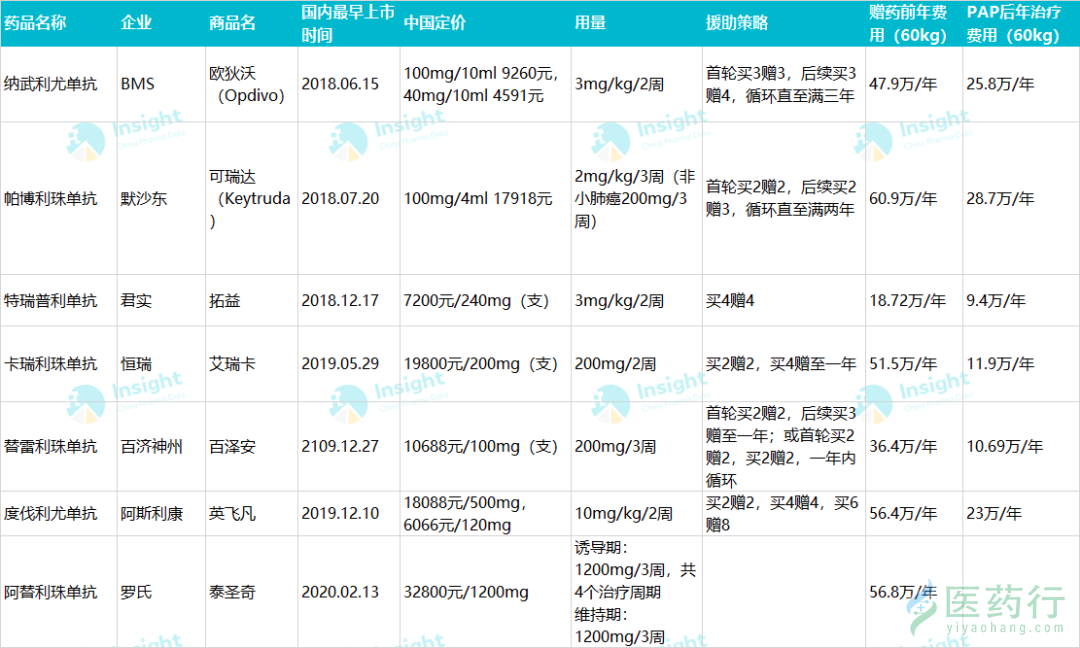Select launch date '2109.12.27'
Viewport: 1080px width, 648px height.
340,447
